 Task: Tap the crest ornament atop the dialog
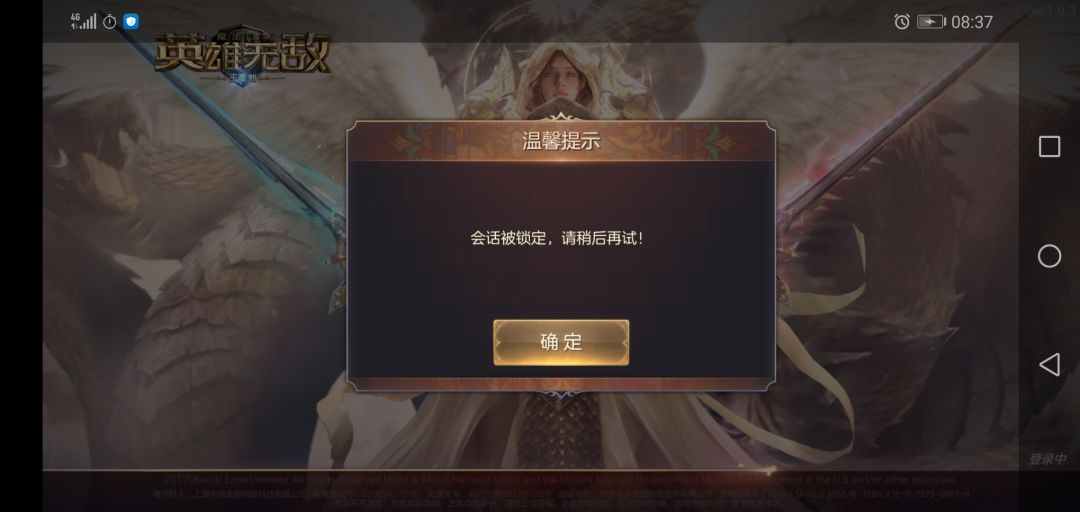coord(561,117)
